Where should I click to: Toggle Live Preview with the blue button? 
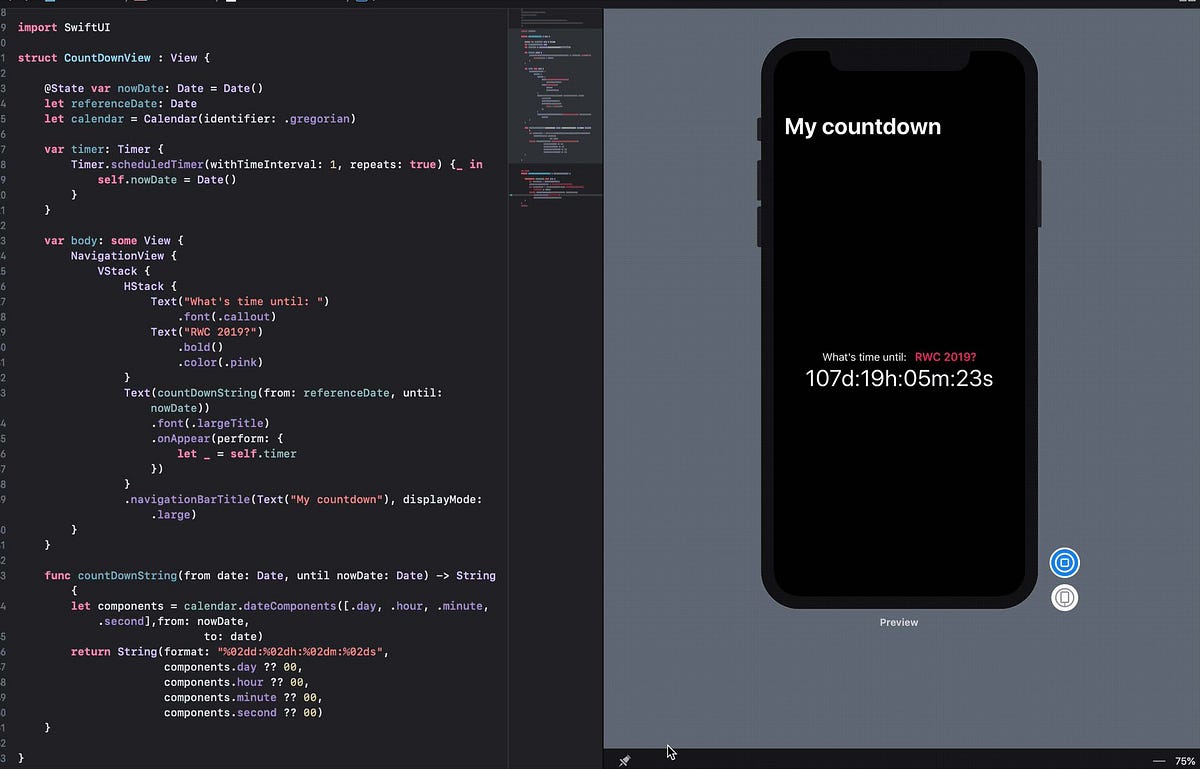[x=1064, y=562]
